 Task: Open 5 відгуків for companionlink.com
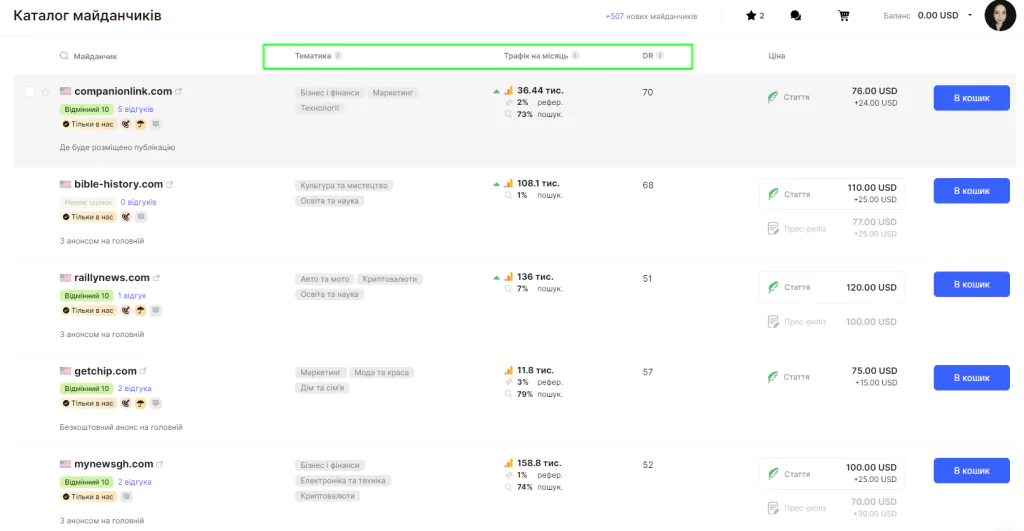135,109
